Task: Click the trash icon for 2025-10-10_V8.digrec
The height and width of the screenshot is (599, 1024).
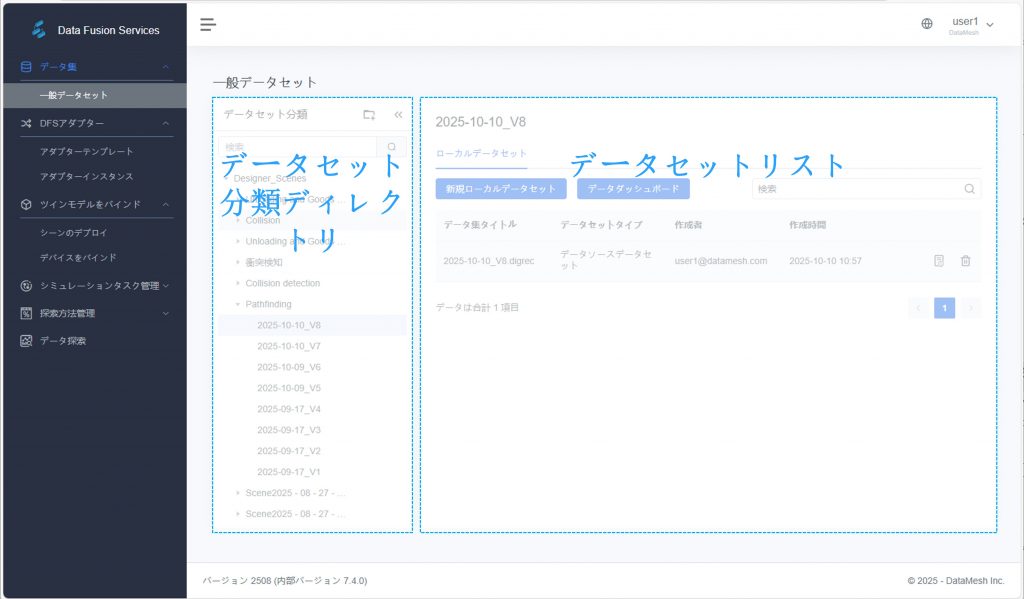Action: click(x=965, y=261)
